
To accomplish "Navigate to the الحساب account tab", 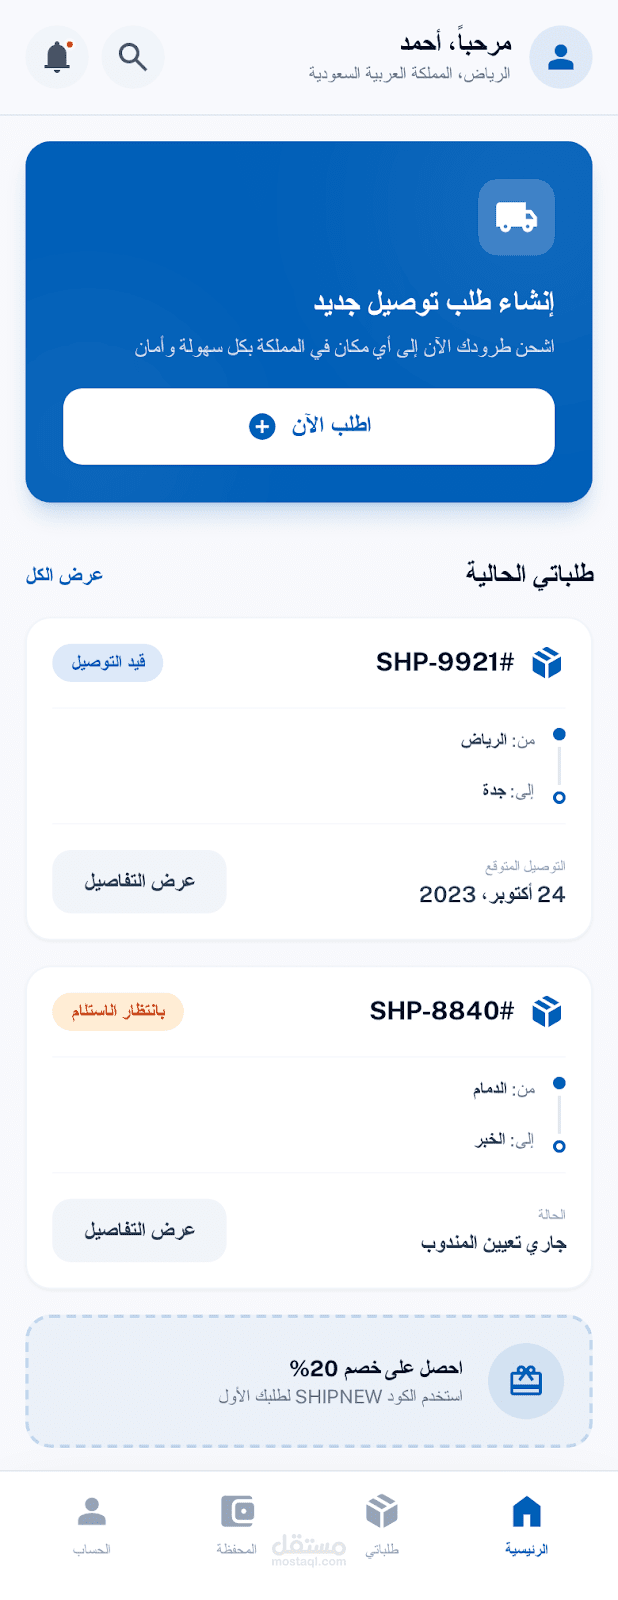I will coord(92,1523).
